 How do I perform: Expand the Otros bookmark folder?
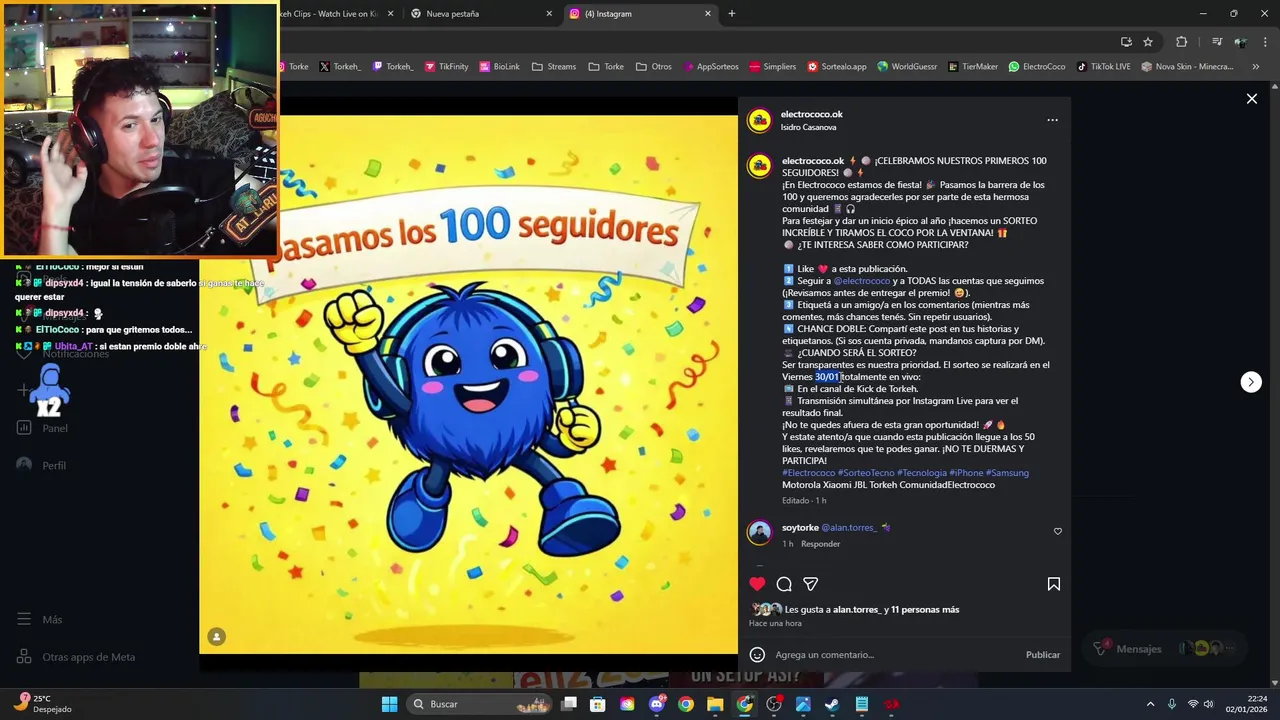[x=654, y=67]
